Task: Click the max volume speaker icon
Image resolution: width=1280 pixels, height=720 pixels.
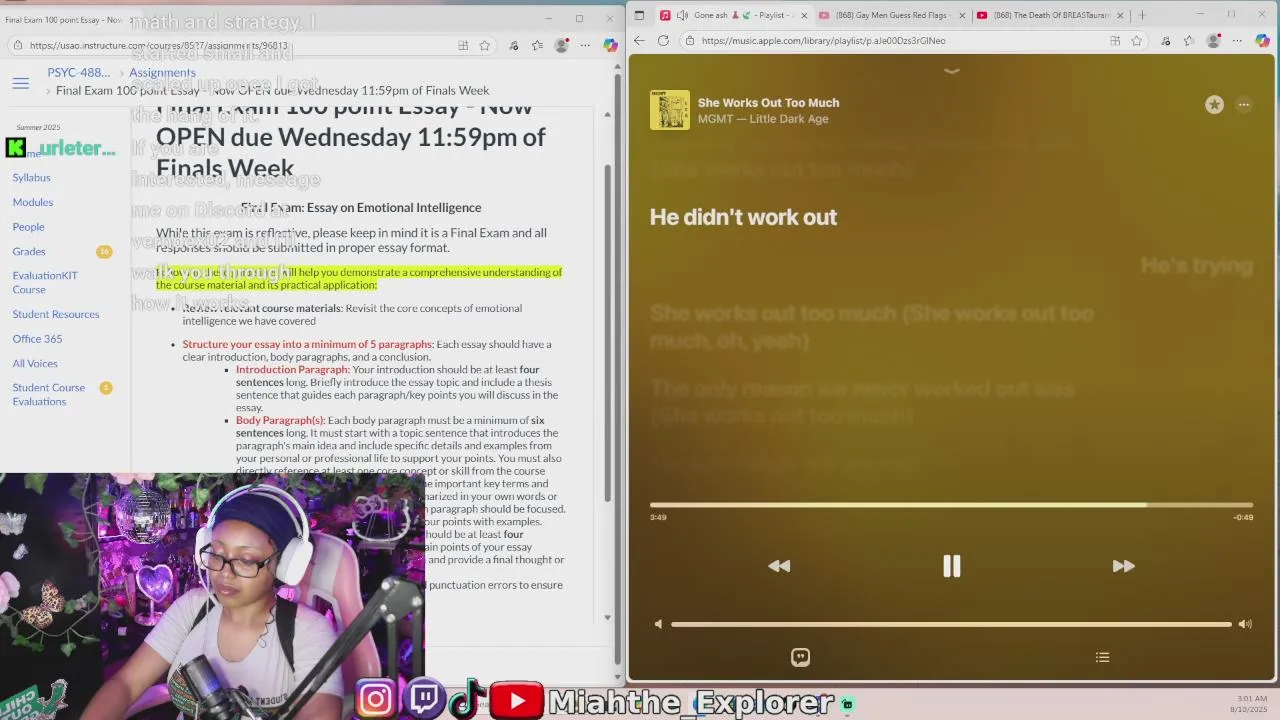Action: [x=1245, y=624]
